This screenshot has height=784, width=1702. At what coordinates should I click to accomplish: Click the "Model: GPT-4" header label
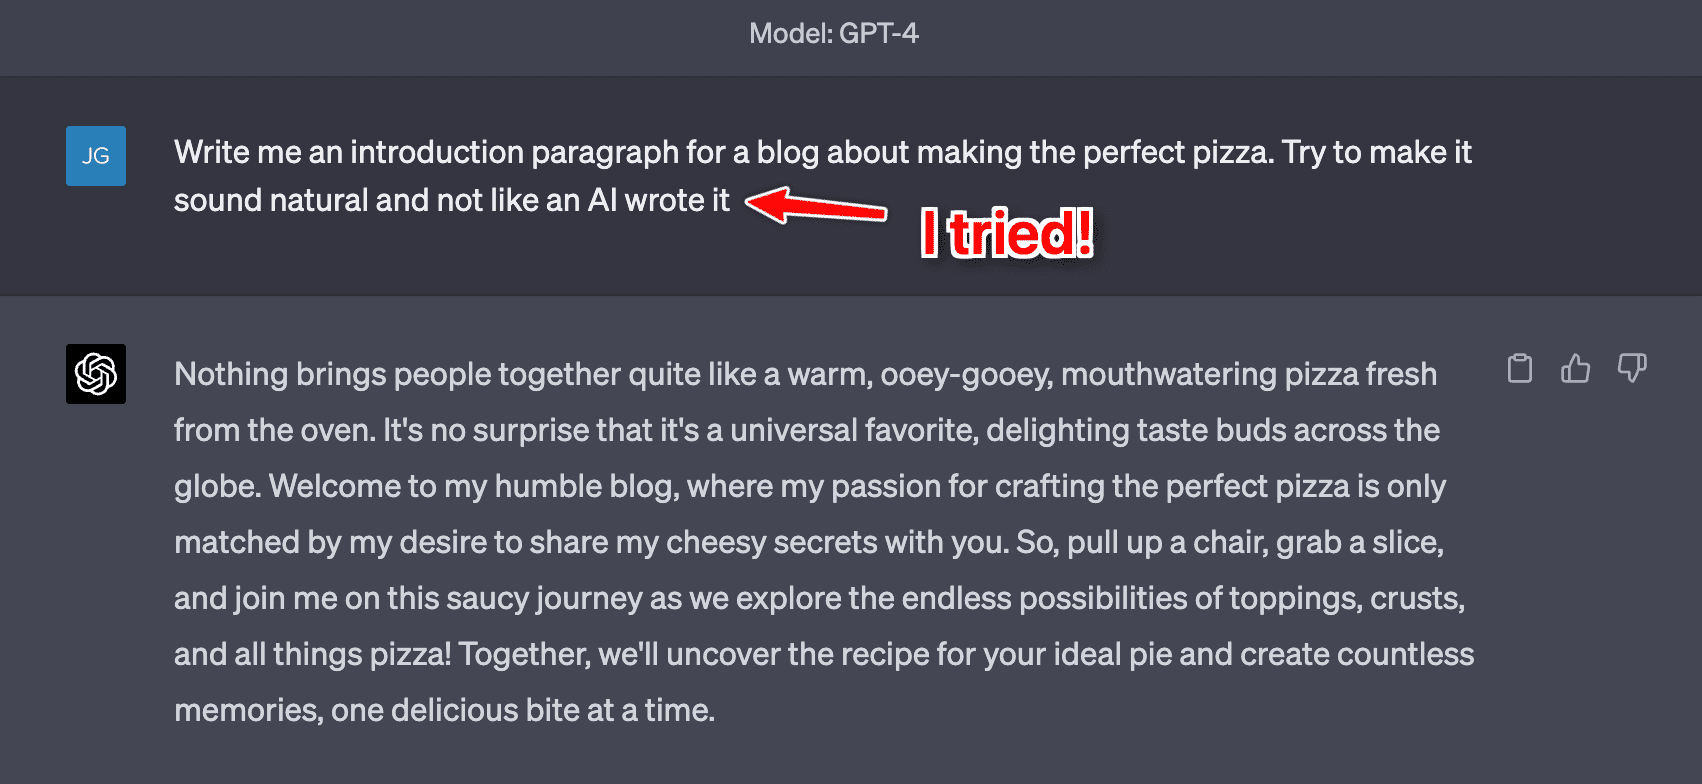tap(834, 34)
